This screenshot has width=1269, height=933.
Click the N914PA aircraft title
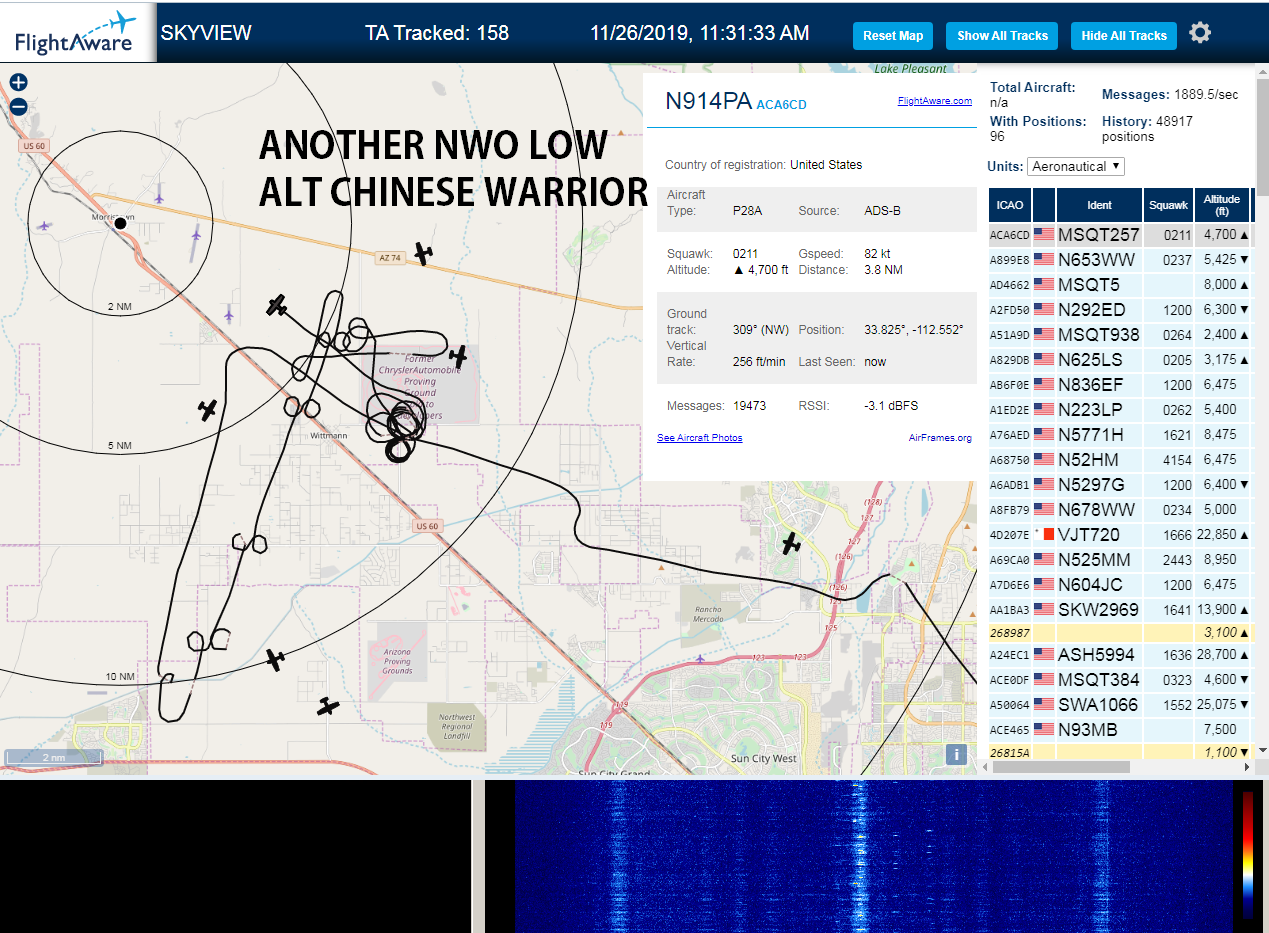click(x=708, y=101)
